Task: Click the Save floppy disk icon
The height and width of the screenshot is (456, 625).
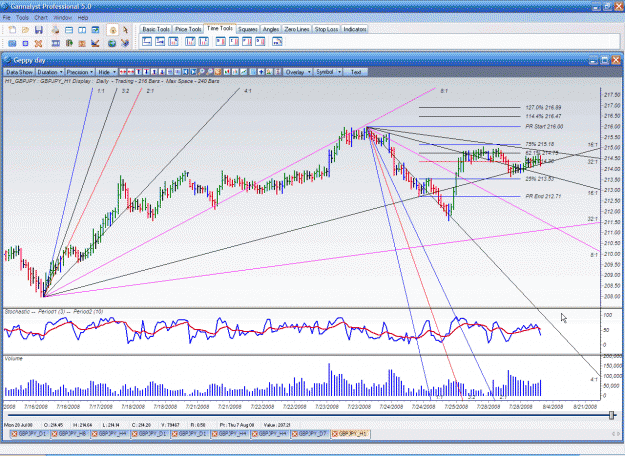Action: coord(39,30)
